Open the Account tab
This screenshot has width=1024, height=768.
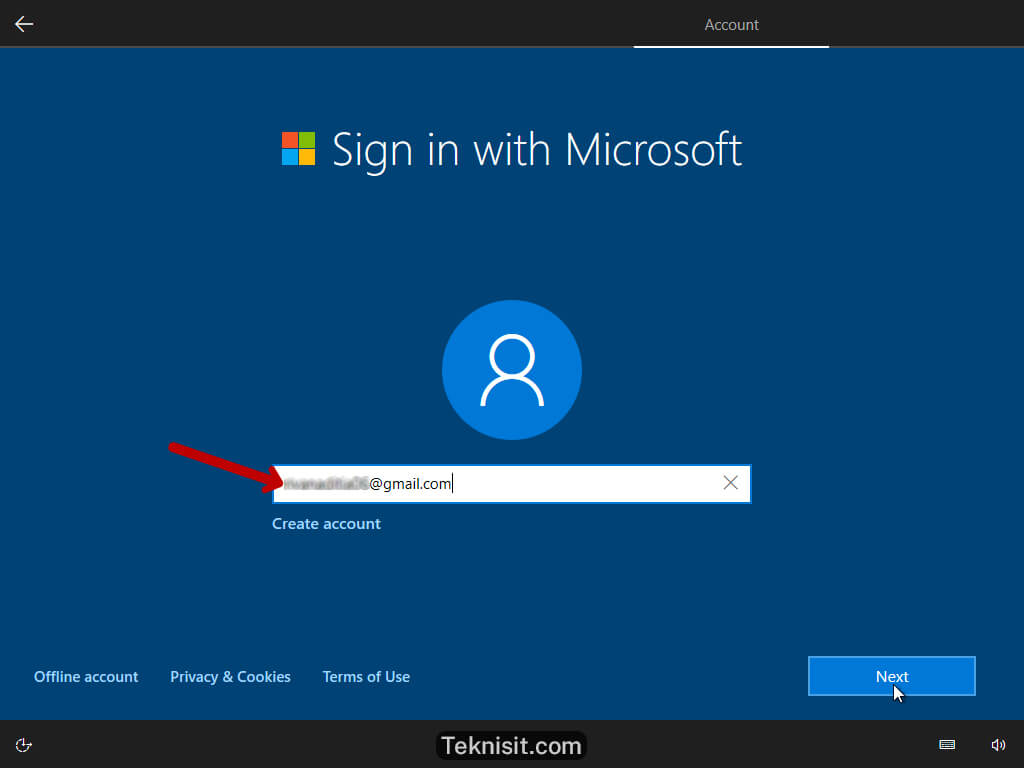731,25
